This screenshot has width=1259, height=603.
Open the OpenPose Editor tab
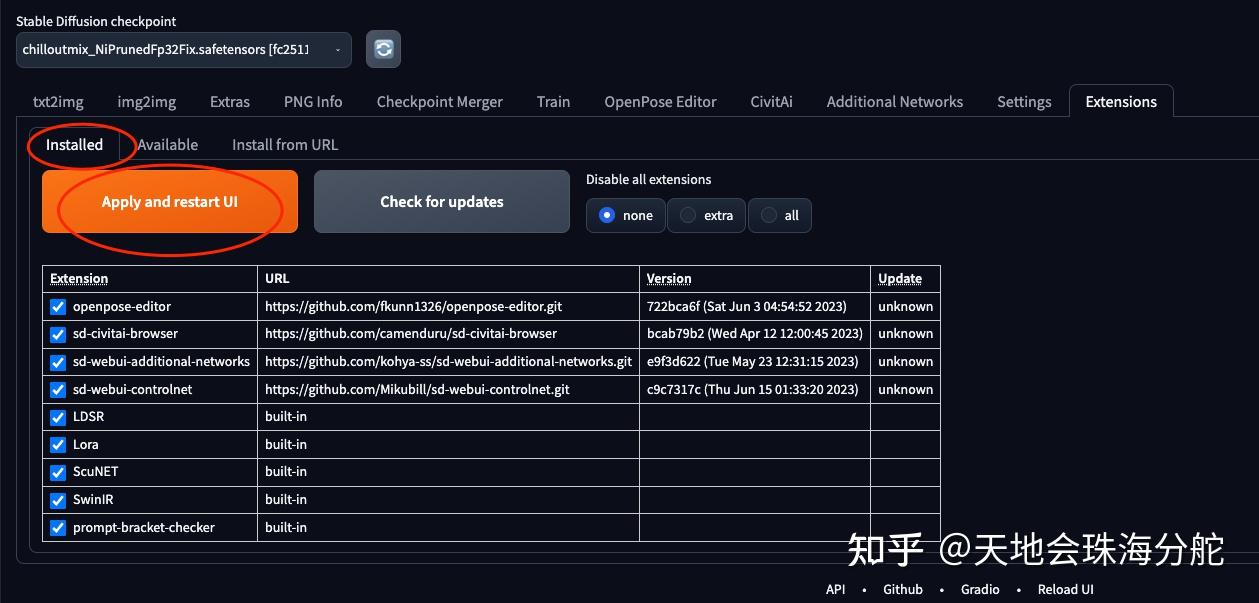click(660, 101)
